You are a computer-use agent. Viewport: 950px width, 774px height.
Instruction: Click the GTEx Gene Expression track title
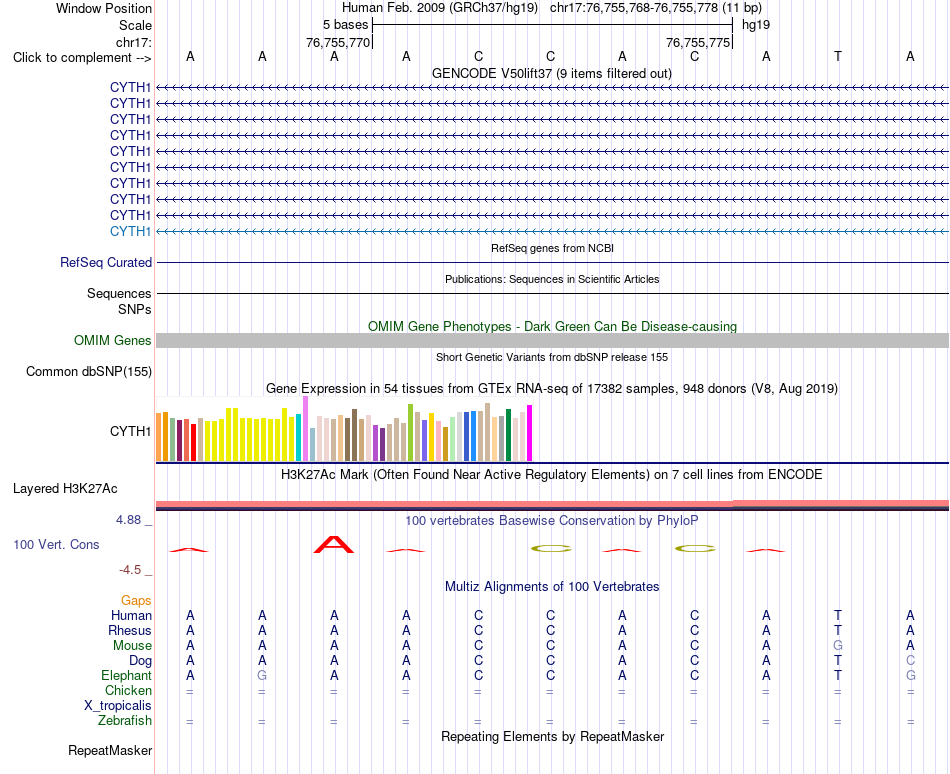point(552,388)
